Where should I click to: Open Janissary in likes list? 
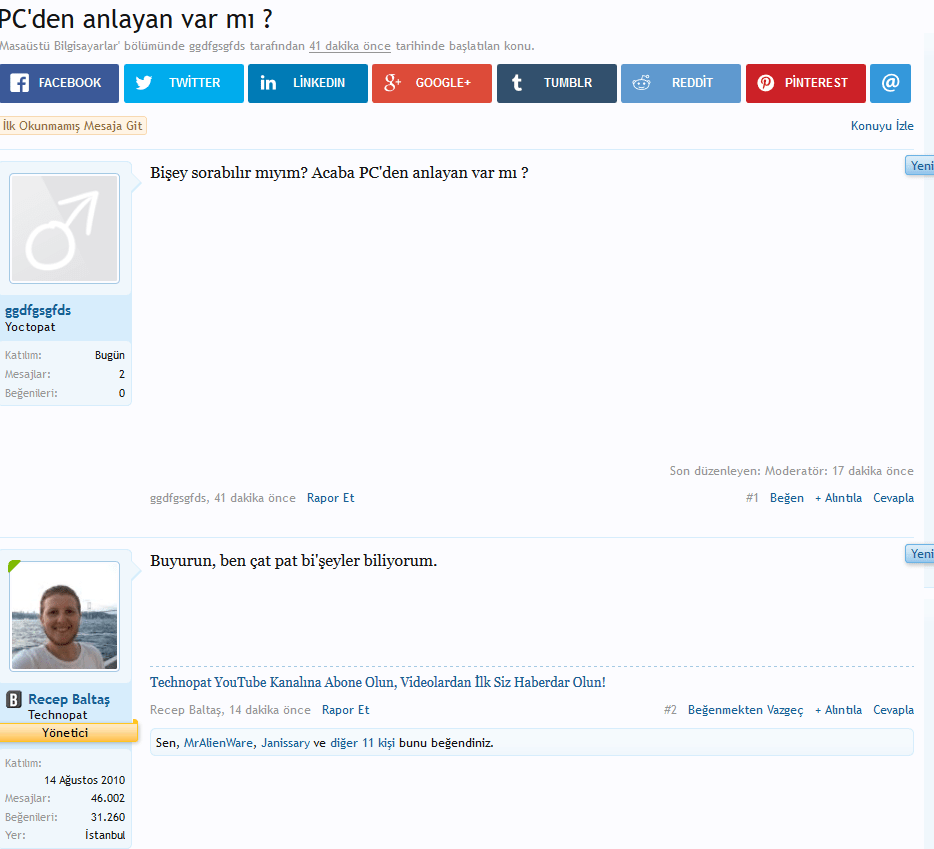click(x=285, y=743)
